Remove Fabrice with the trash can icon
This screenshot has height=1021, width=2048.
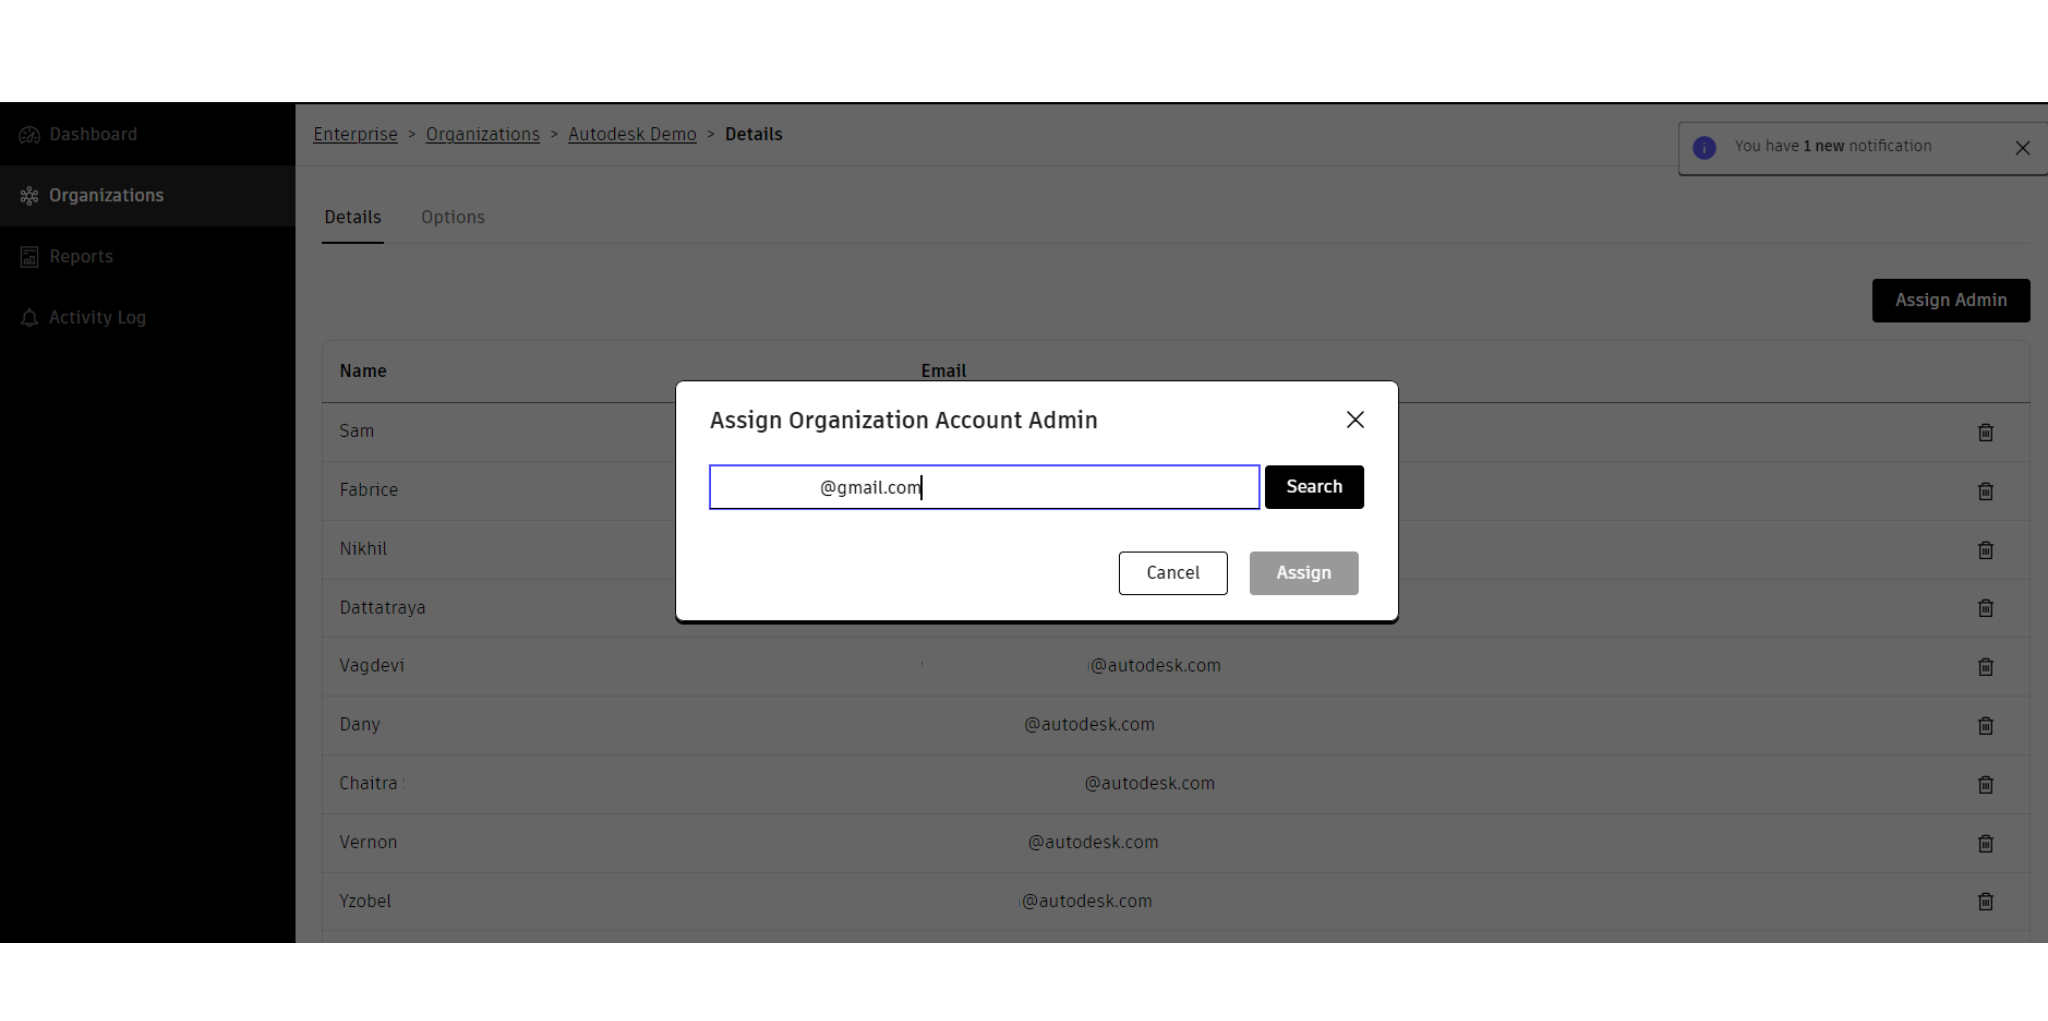tap(1985, 491)
